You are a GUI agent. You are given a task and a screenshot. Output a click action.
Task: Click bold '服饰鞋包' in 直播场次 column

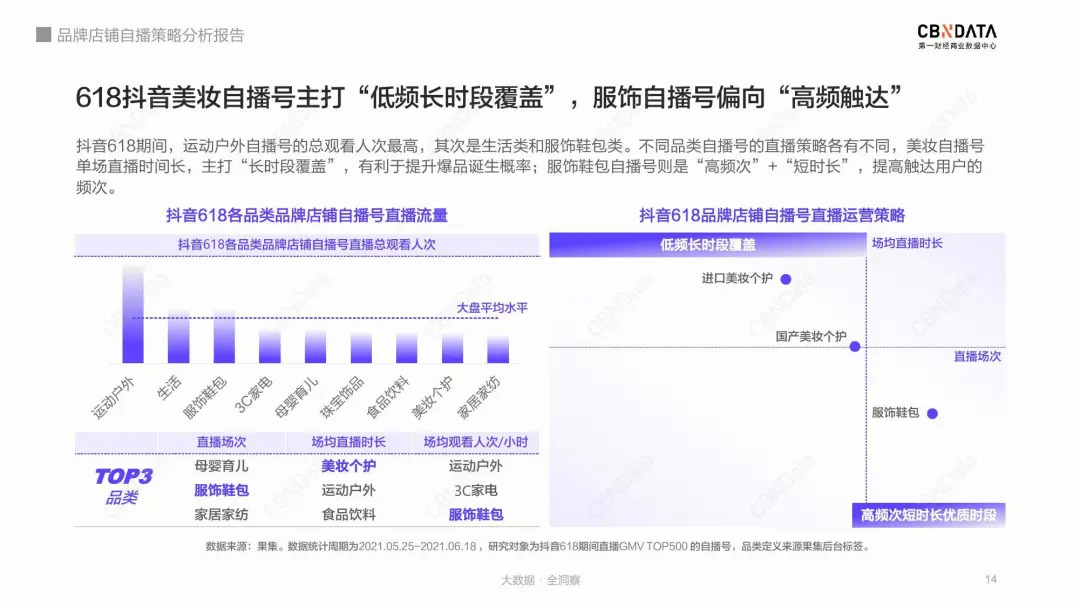(221, 491)
